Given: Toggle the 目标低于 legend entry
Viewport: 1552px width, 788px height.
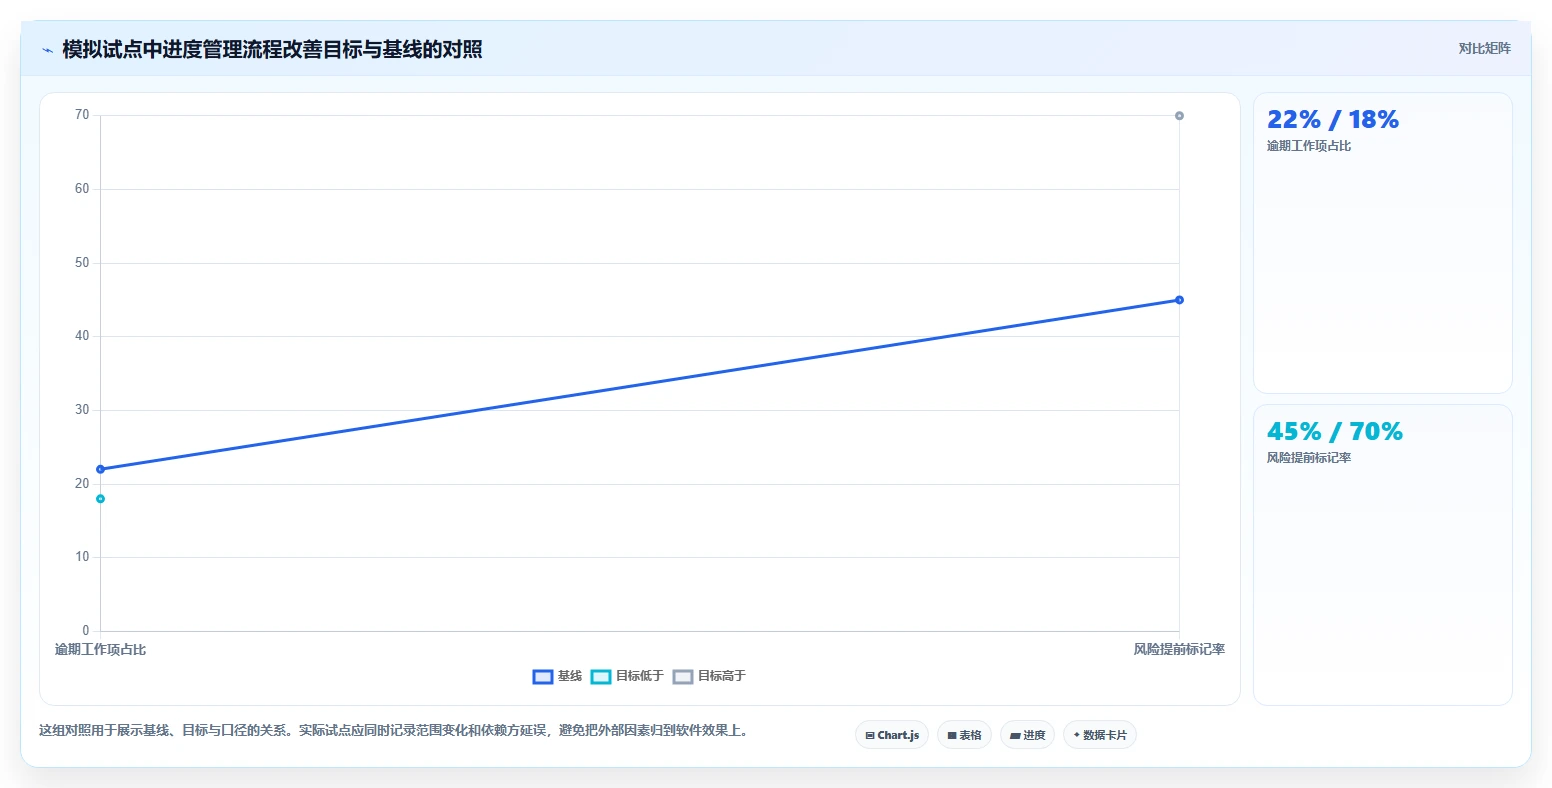Looking at the screenshot, I should tap(627, 676).
